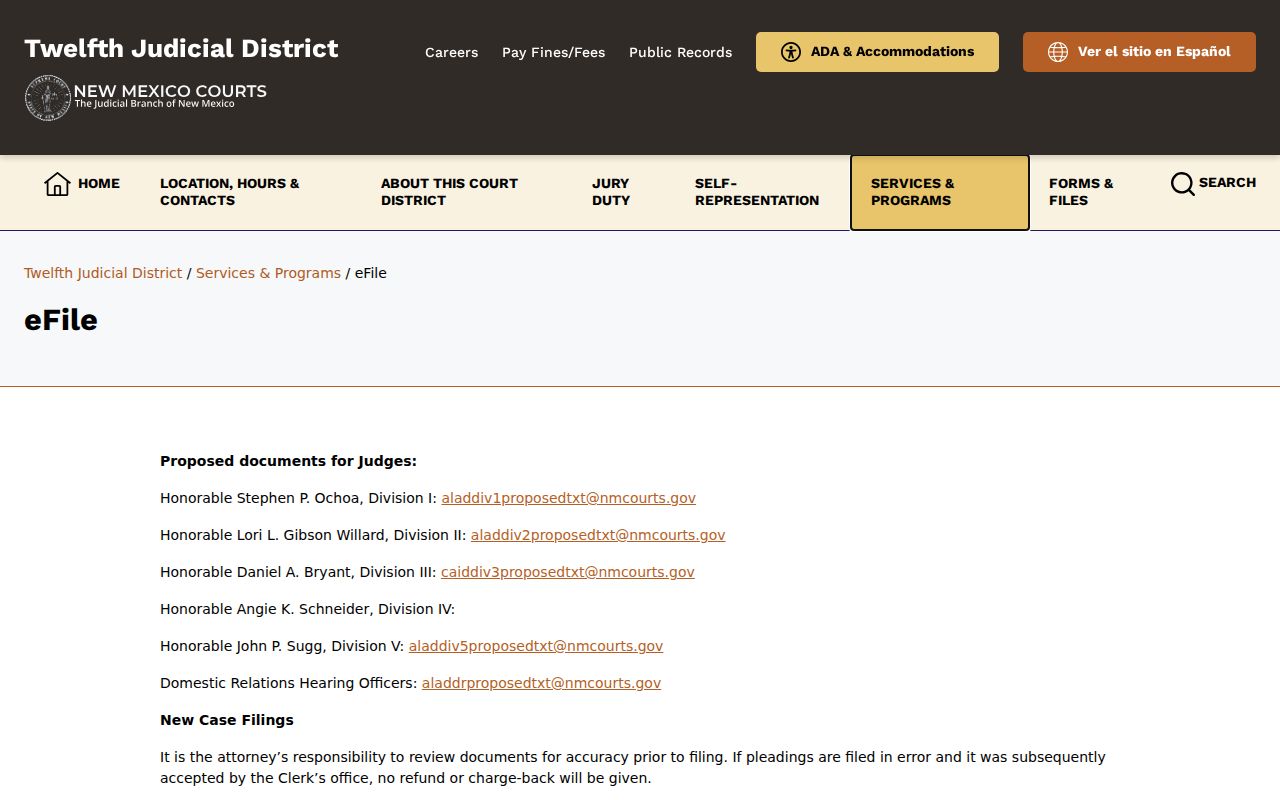Click the 'Proposed documents for Judges:' heading
Viewport: 1280px width, 800px height.
288,461
